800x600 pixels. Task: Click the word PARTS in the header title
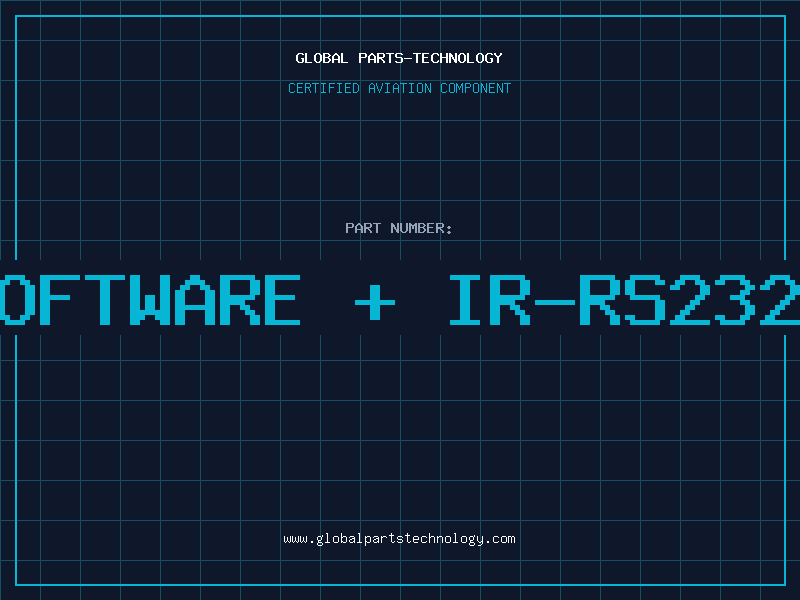[x=380, y=58]
